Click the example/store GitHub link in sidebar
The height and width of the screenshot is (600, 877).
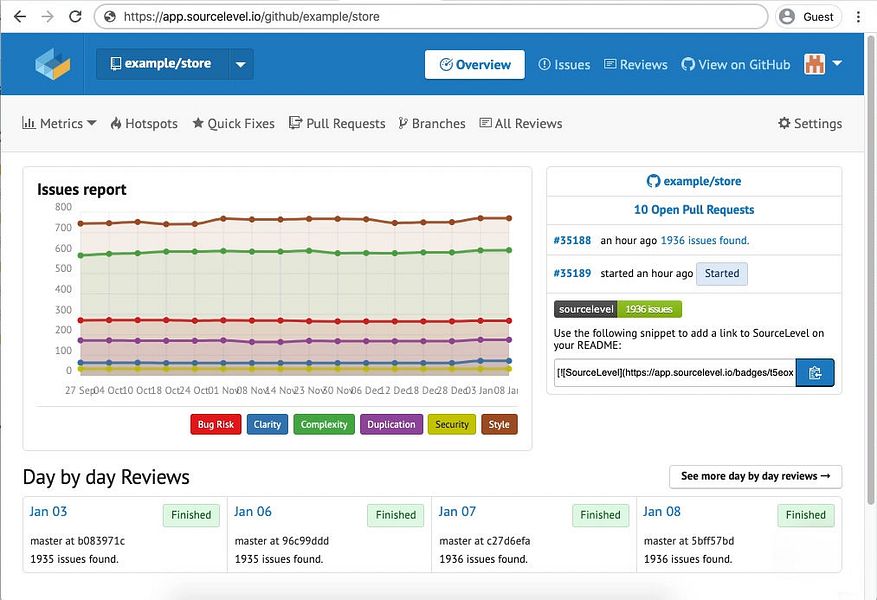[694, 181]
